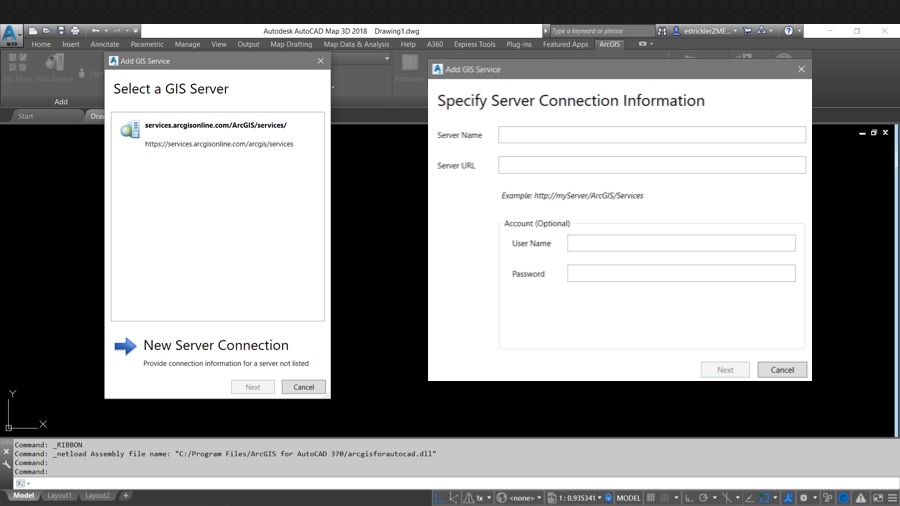Click New Server Connection link
Viewport: 900px width, 506px height.
tap(216, 345)
